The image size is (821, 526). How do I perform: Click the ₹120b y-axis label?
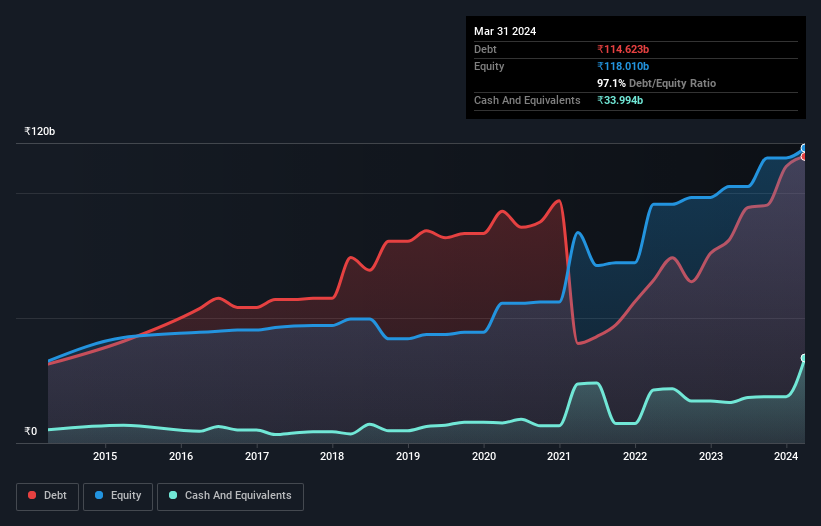pyautogui.click(x=40, y=131)
